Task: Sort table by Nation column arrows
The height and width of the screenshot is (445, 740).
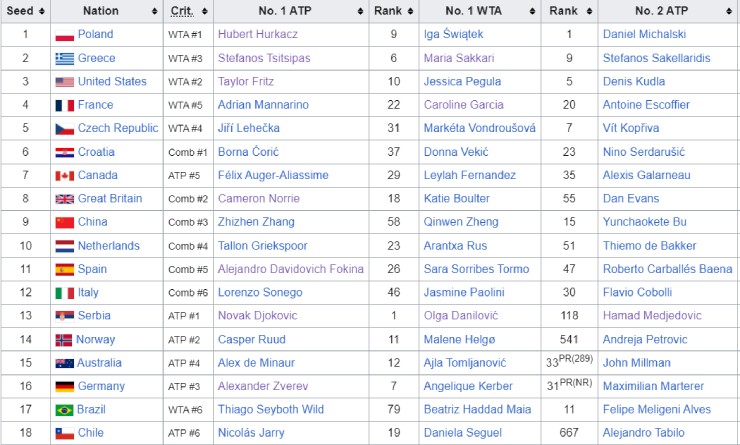Action: tap(154, 11)
